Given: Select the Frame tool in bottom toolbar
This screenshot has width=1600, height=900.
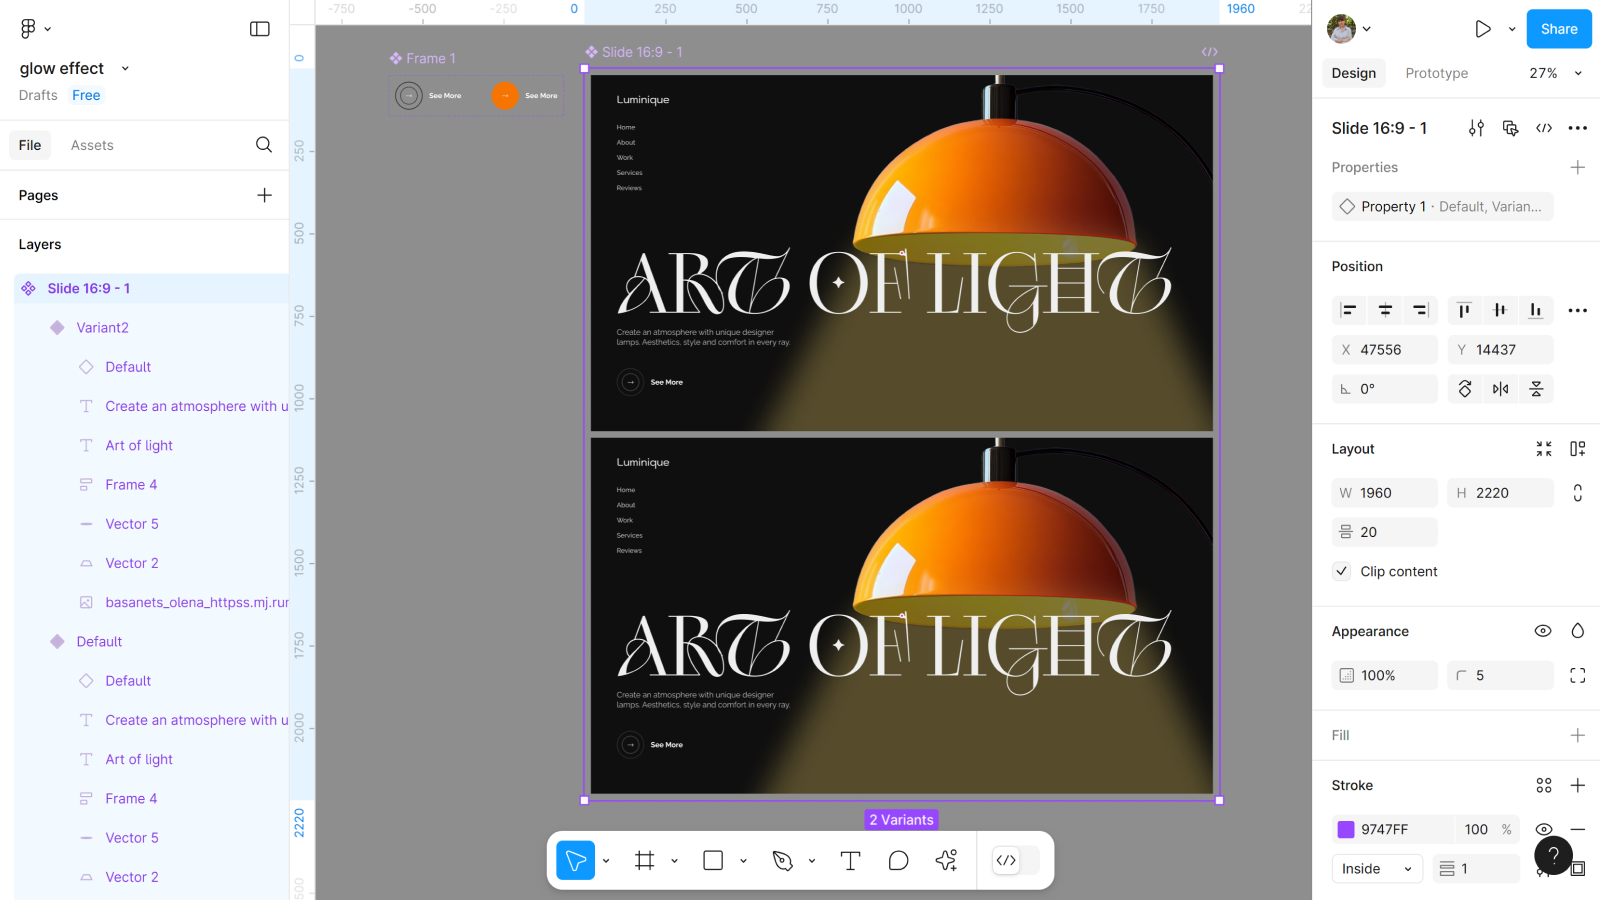Looking at the screenshot, I should click(x=645, y=861).
